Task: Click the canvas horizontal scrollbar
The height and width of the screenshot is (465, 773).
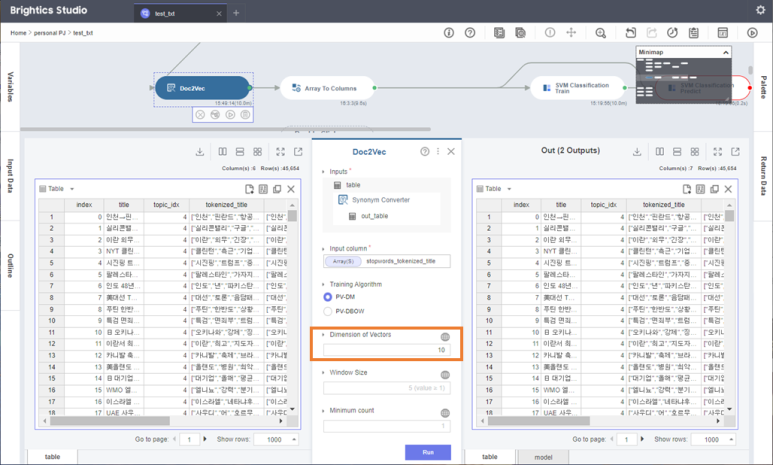Action: coord(225,129)
